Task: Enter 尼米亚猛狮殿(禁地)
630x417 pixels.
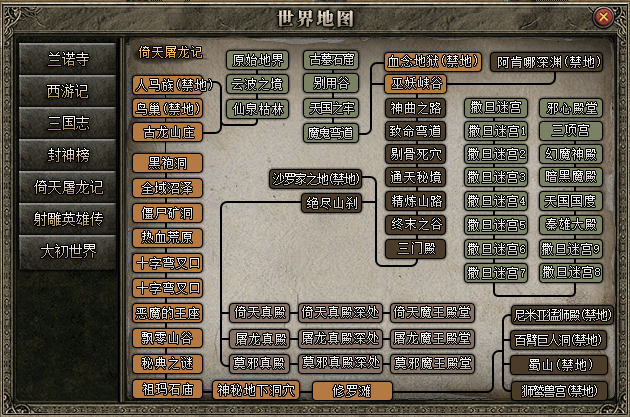Action: point(562,315)
